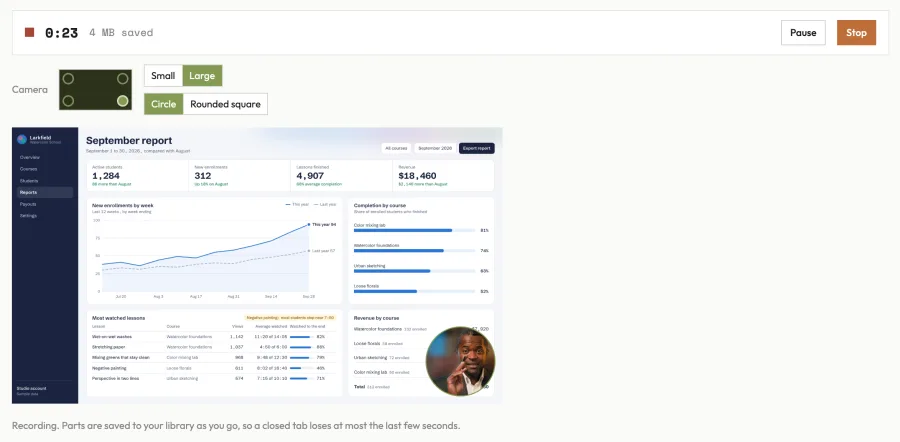Image resolution: width=900 pixels, height=442 pixels.
Task: Click the Camera label
Action: [x=30, y=90]
